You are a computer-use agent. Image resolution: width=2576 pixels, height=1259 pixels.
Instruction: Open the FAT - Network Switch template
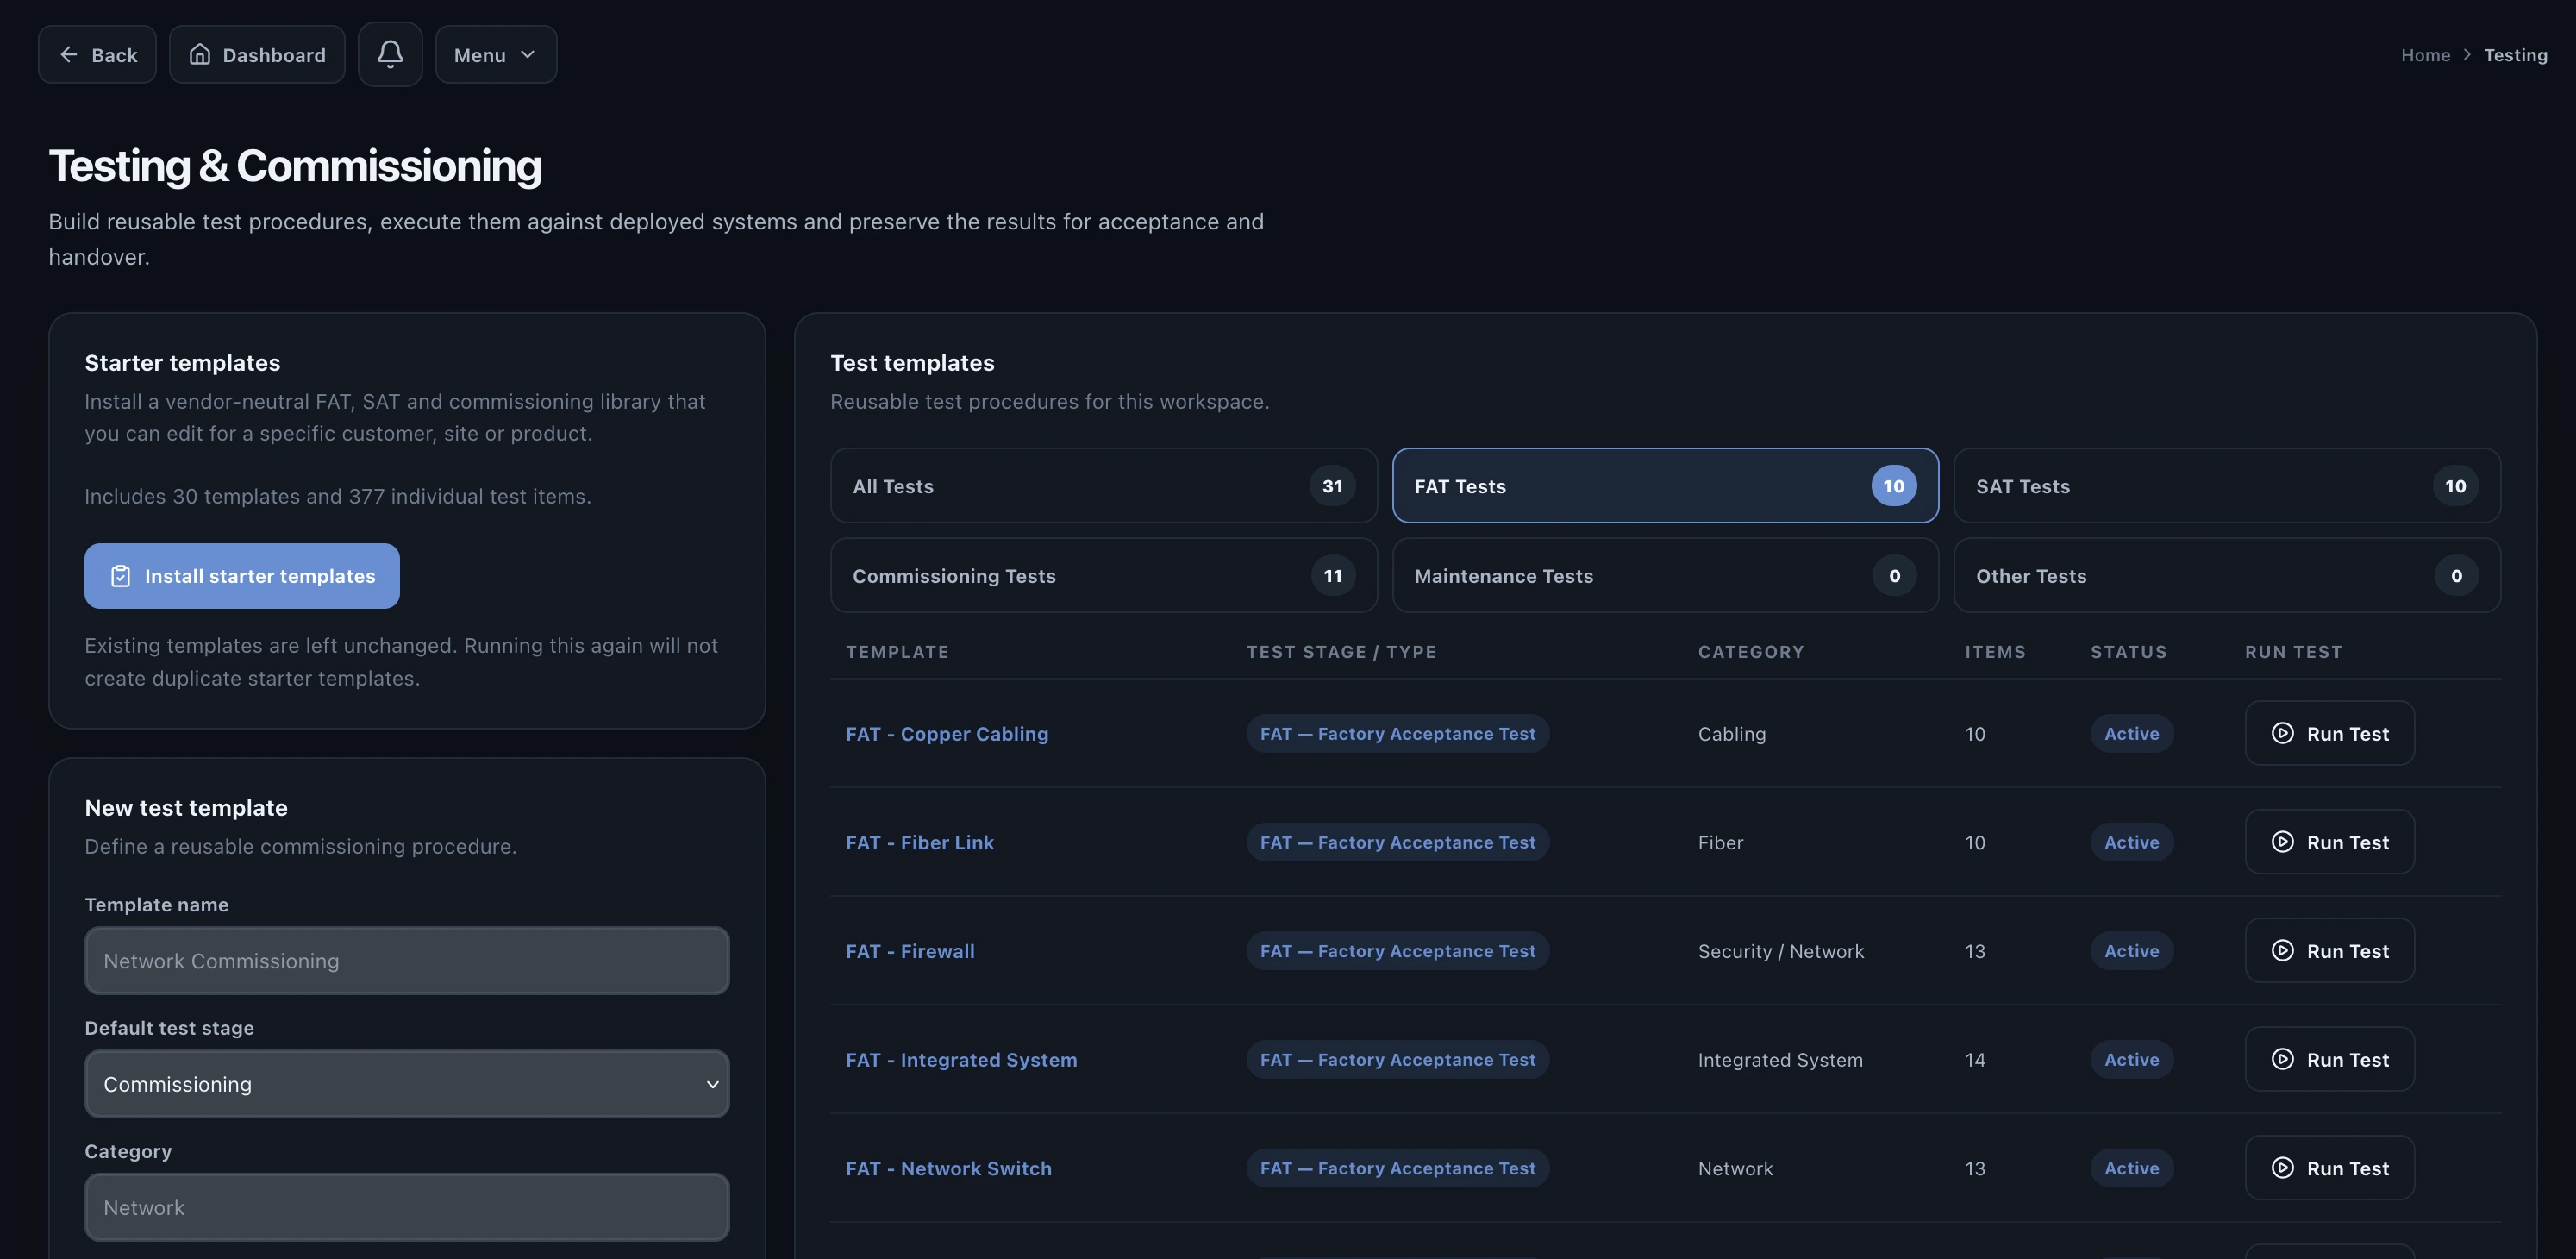pos(949,1168)
